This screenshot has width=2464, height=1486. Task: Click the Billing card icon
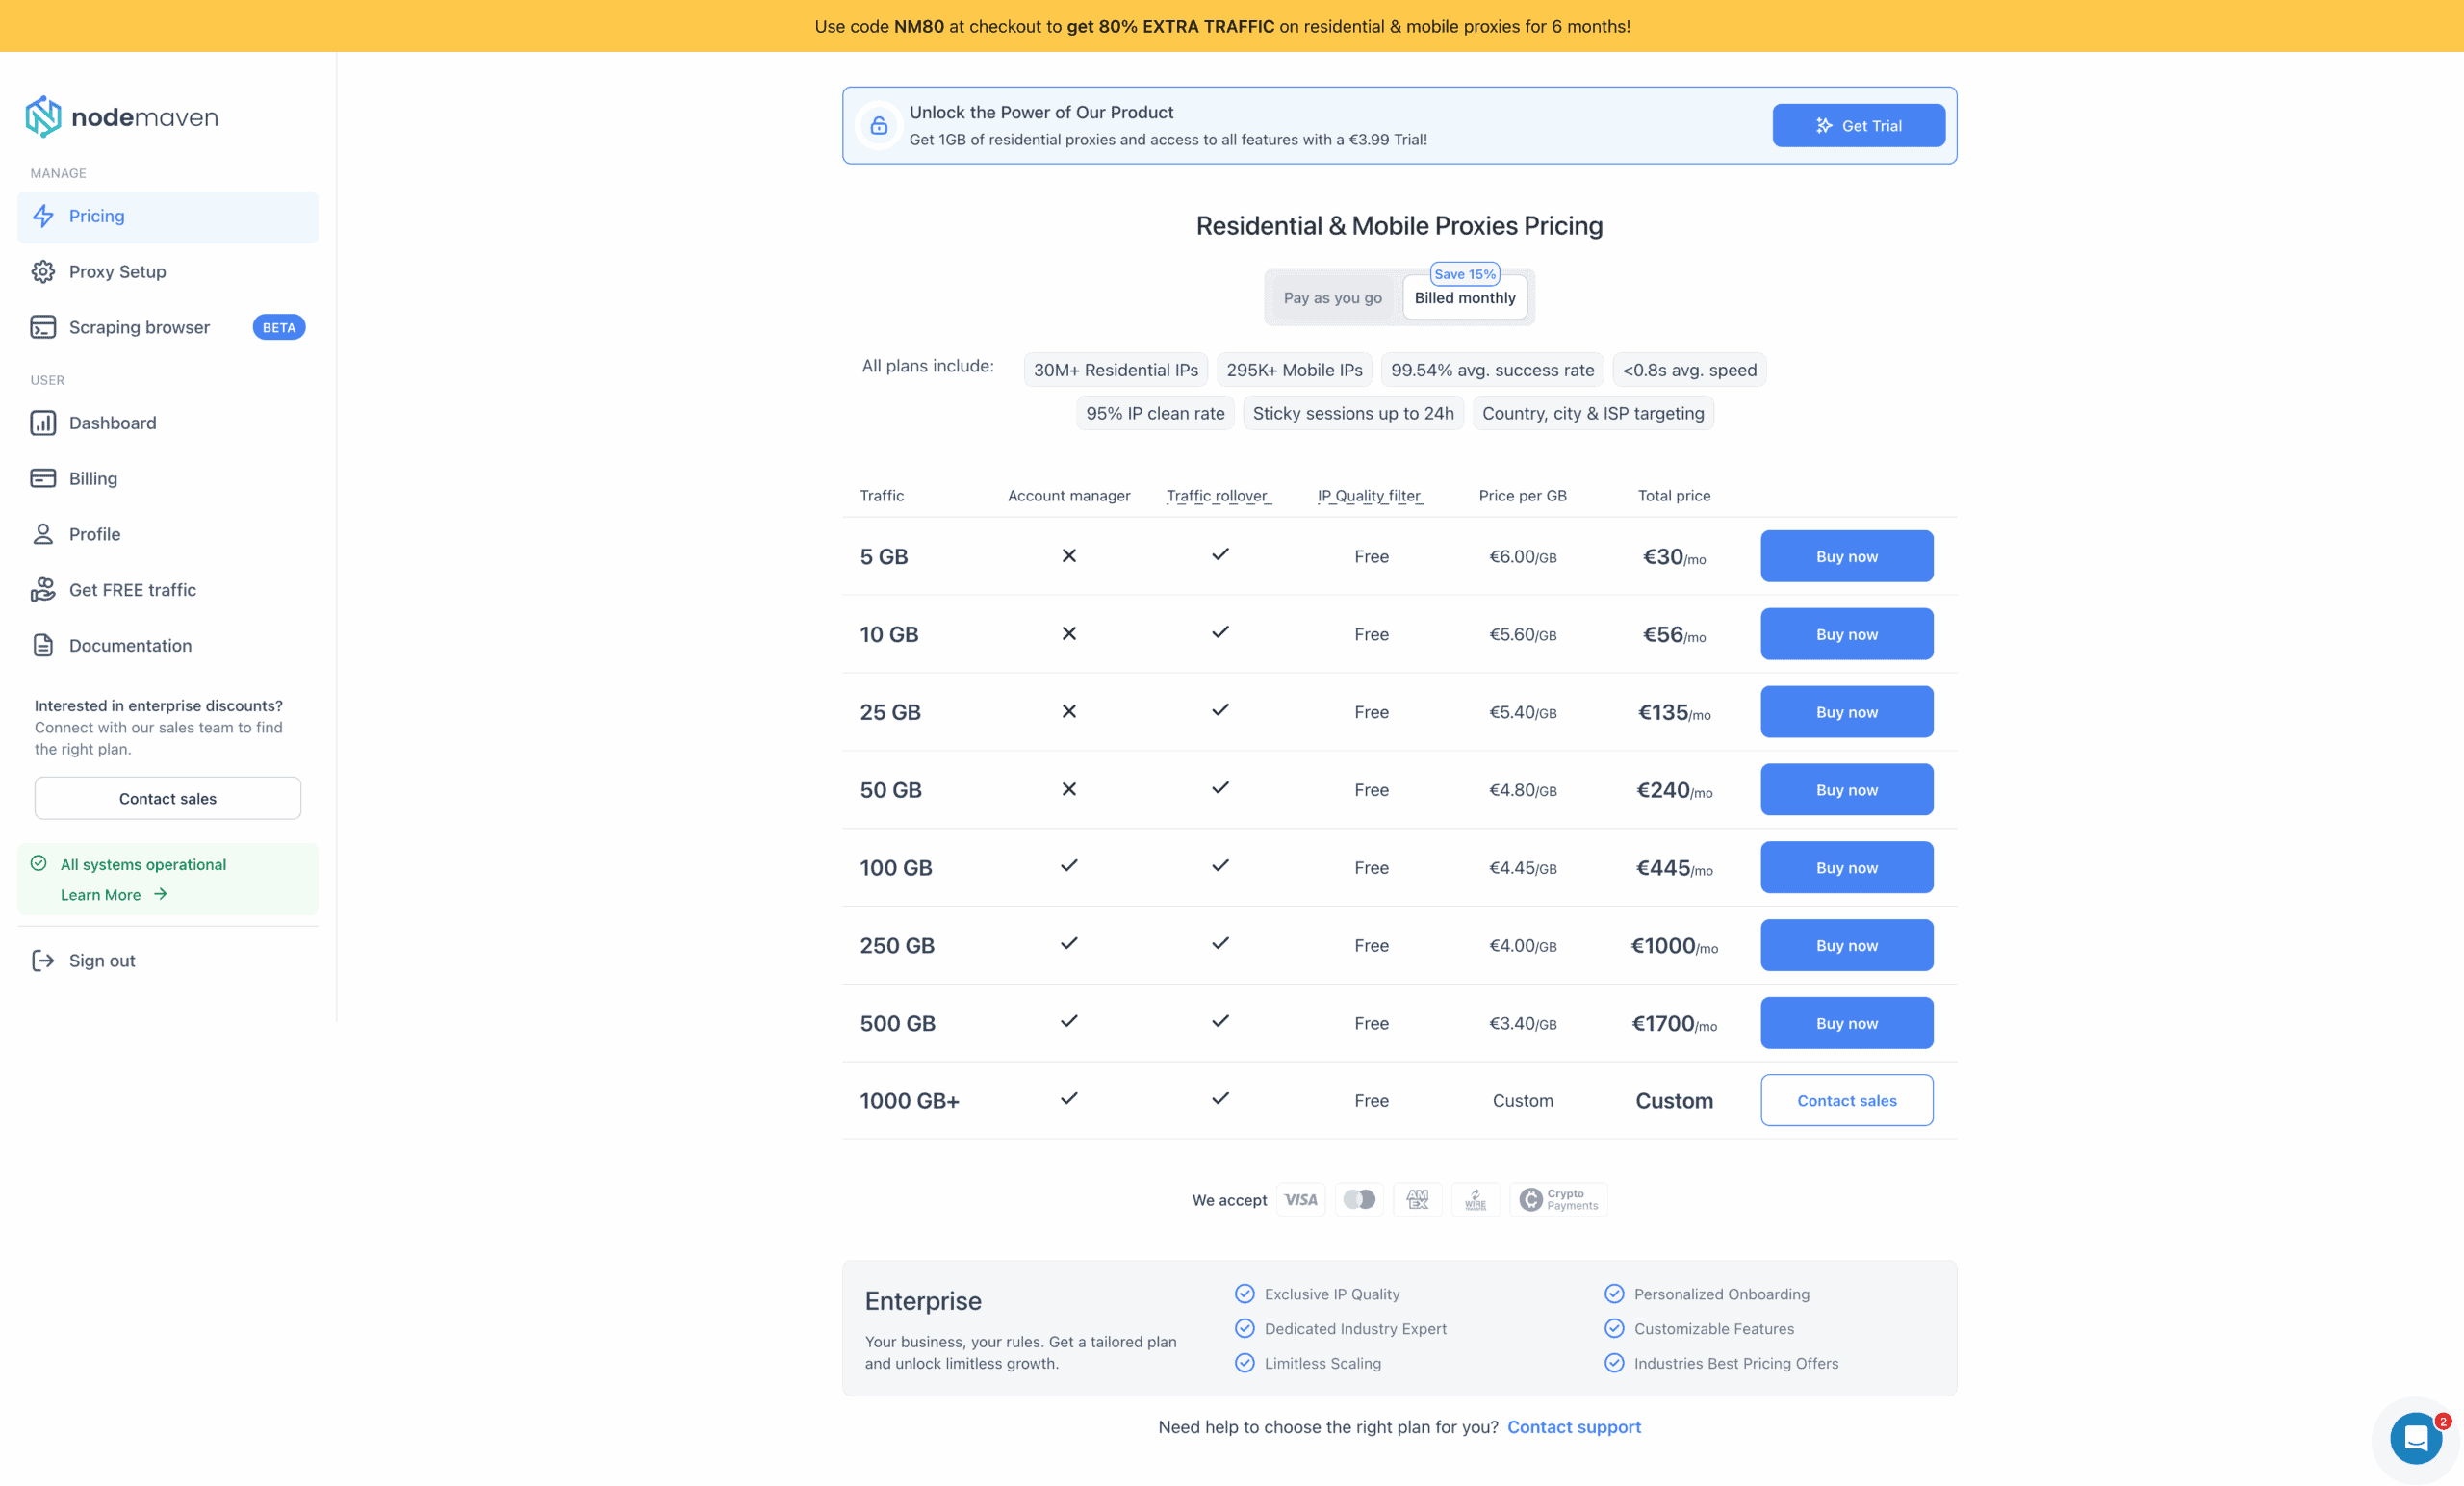43,478
